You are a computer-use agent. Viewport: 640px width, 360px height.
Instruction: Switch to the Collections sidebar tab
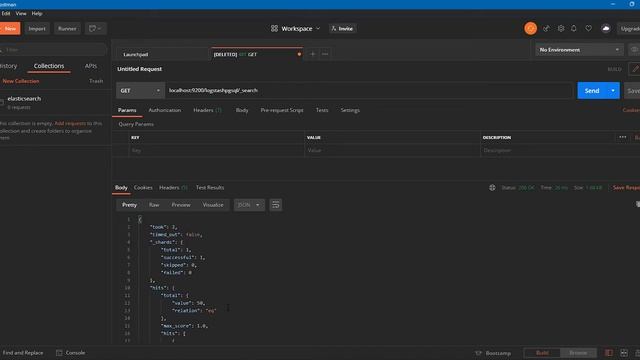point(49,66)
